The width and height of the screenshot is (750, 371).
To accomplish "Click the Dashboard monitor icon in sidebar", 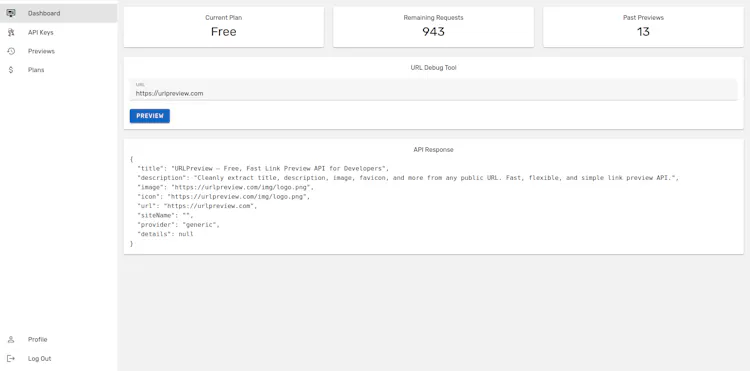I will [11, 13].
